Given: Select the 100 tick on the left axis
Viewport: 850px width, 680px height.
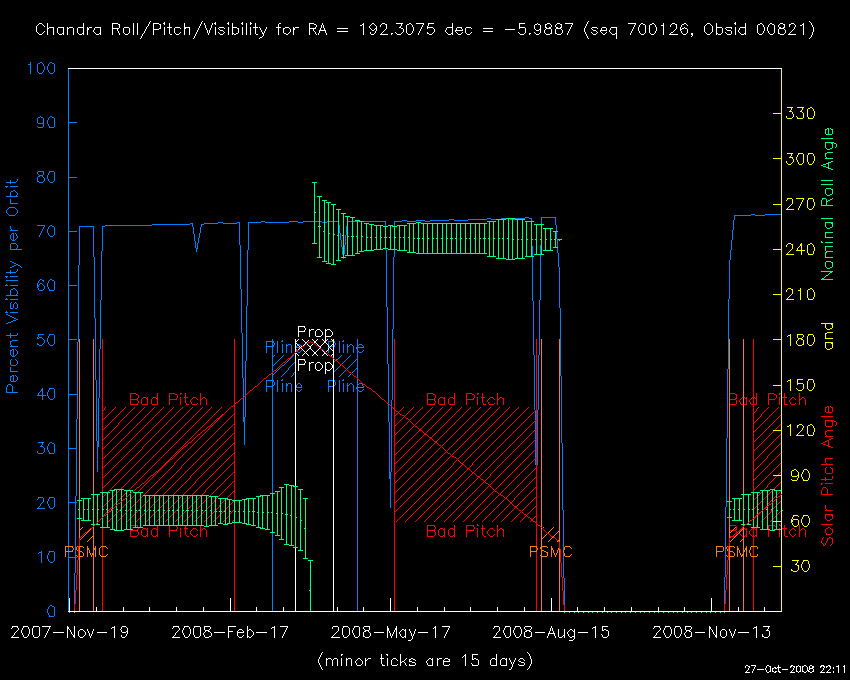Looking at the screenshot, I should point(42,69).
